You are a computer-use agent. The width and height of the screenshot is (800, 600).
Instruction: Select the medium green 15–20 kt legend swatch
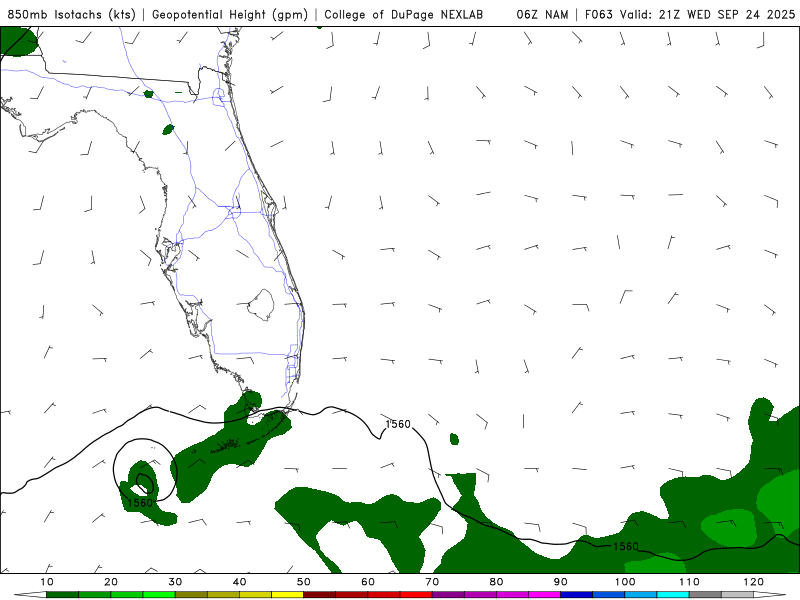click(x=94, y=595)
